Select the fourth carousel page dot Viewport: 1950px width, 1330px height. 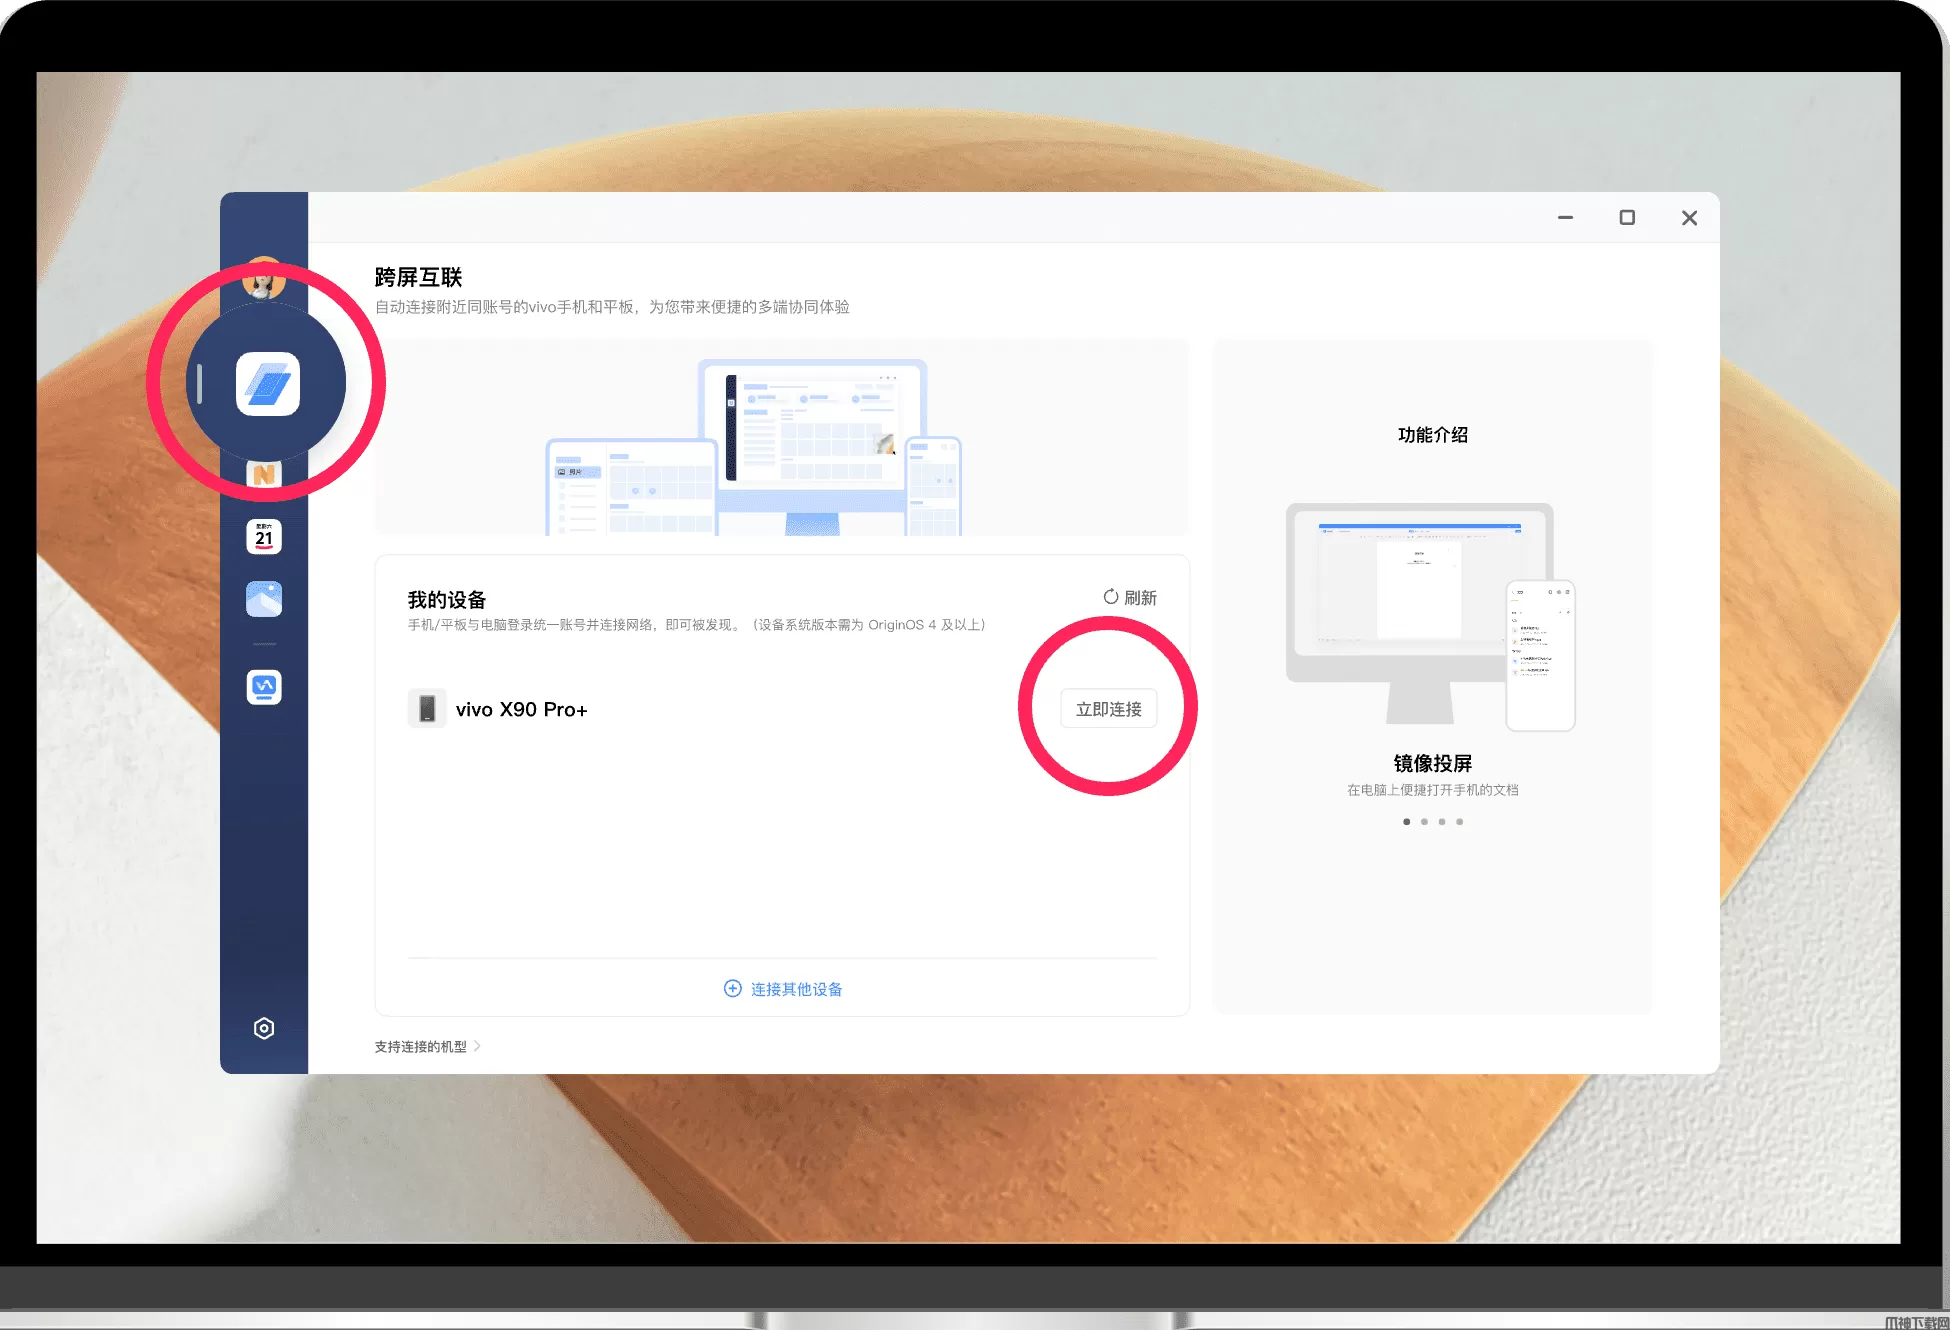click(x=1460, y=822)
